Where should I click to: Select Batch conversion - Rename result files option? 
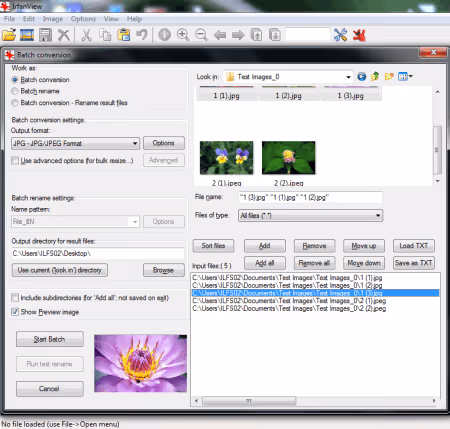pyautogui.click(x=14, y=103)
